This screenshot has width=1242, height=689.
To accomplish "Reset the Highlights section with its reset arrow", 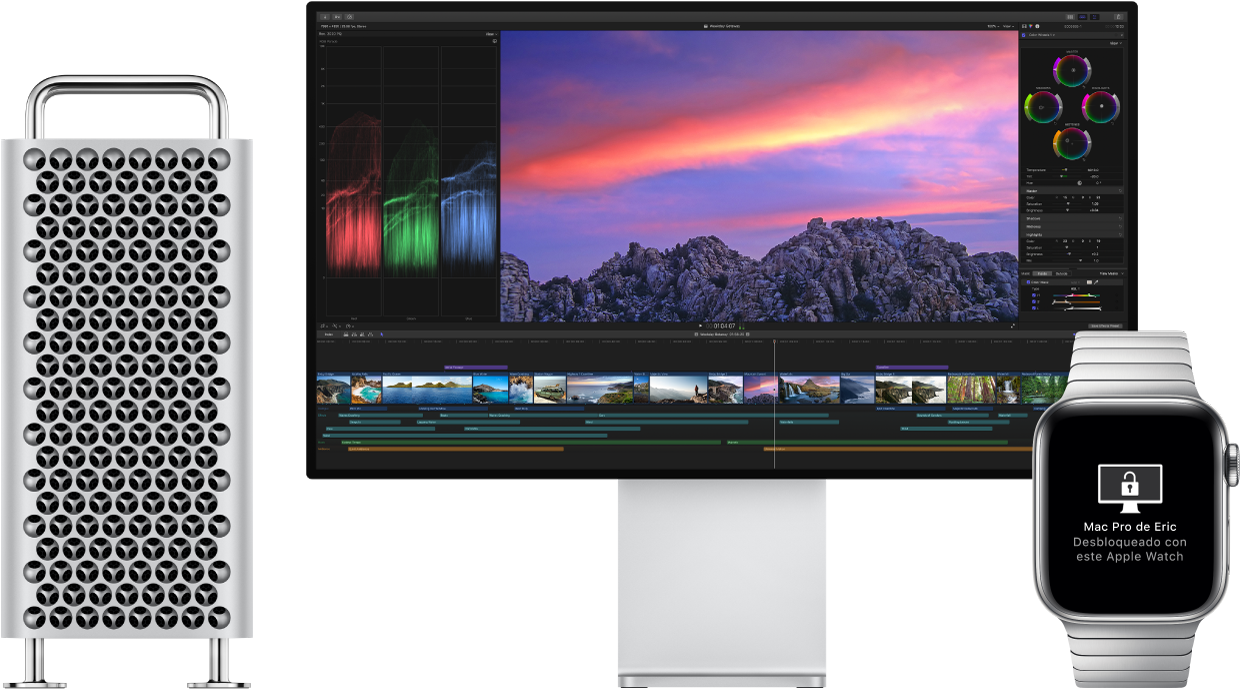I will click(1121, 234).
